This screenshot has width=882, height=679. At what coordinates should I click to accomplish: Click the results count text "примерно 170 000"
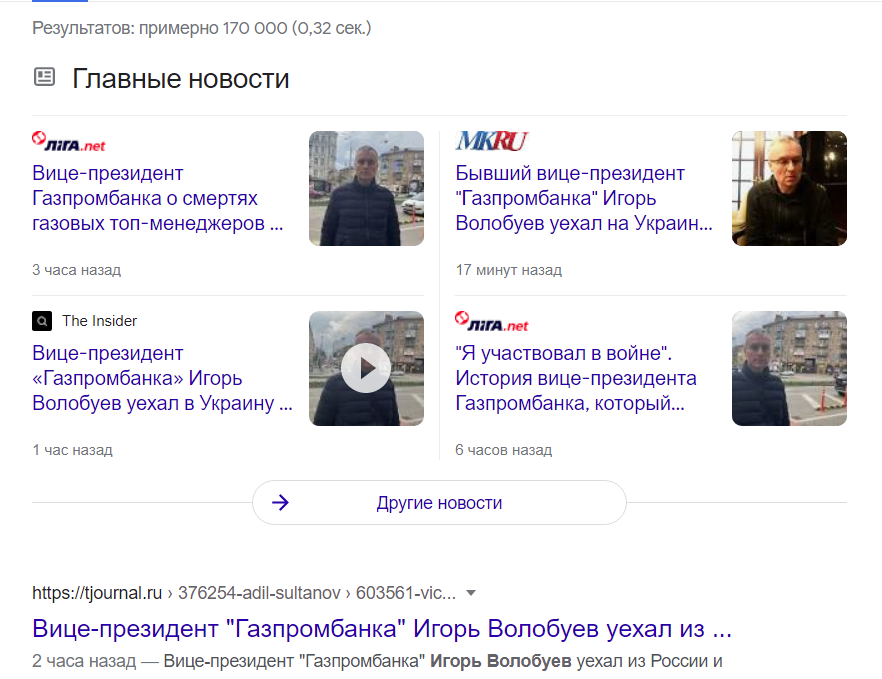point(213,28)
